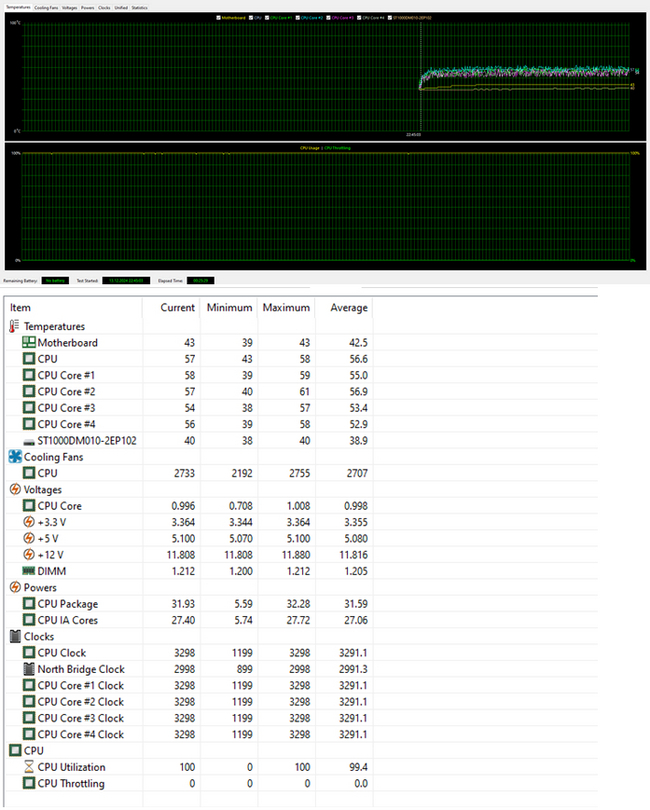Click the Voltages section icon
The width and height of the screenshot is (650, 810).
click(x=14, y=490)
